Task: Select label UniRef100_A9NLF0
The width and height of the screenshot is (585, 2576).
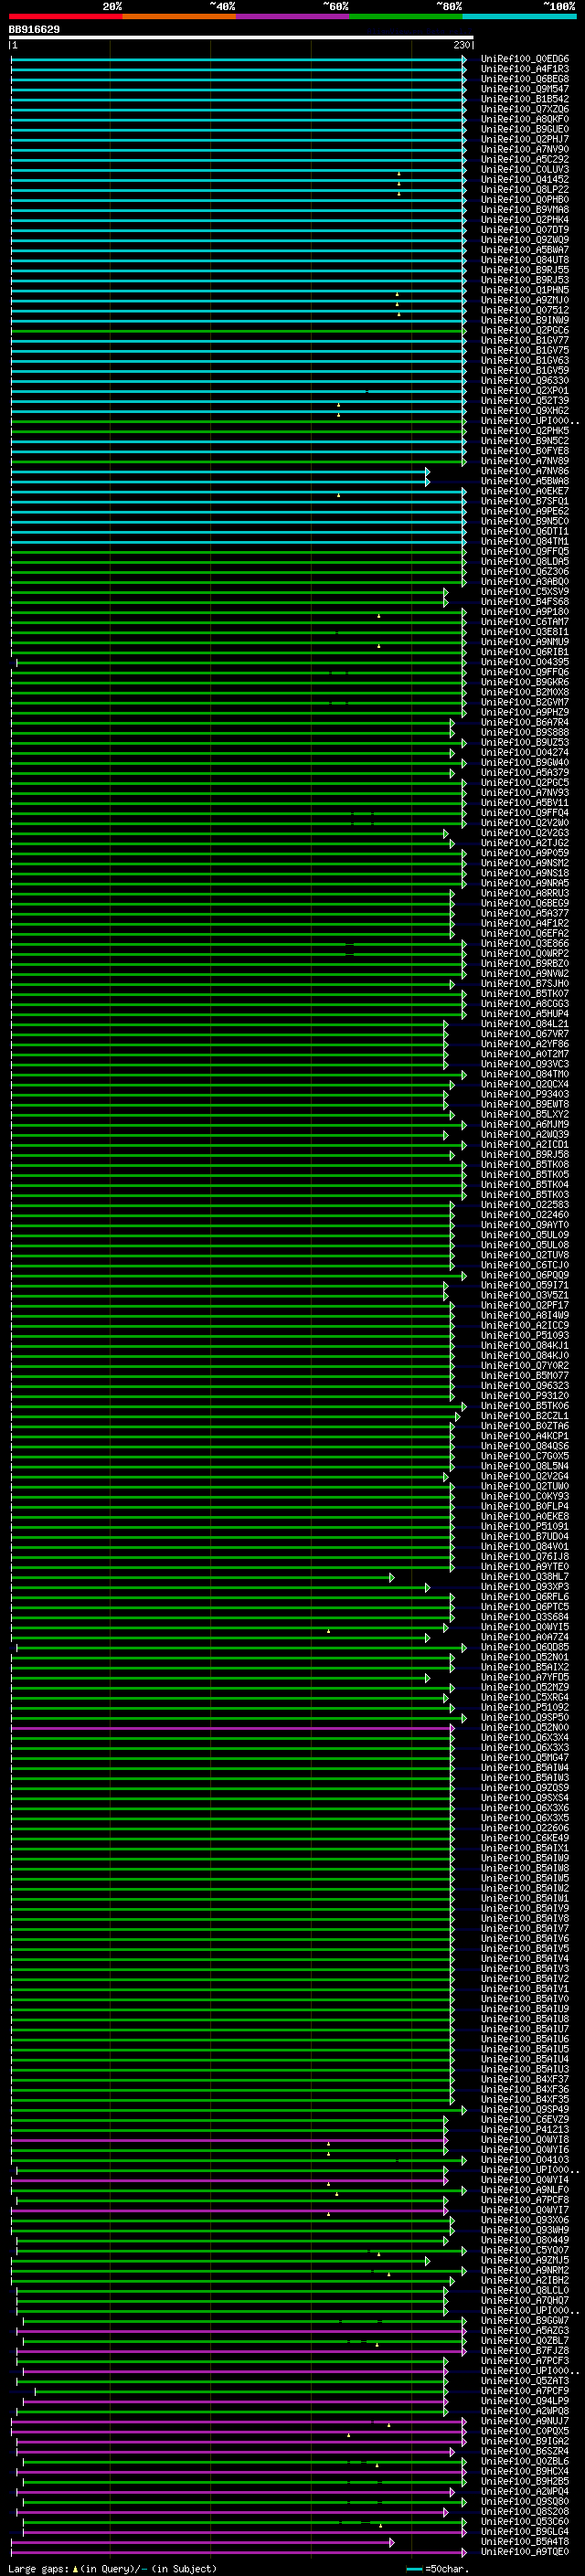Action: point(524,2190)
